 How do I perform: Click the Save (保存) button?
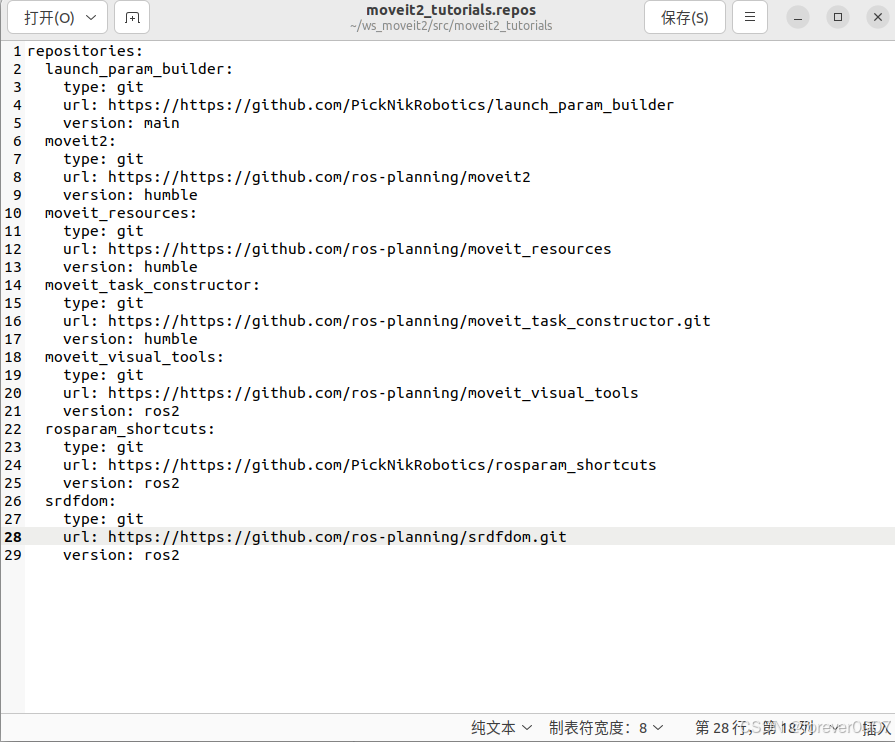pos(684,18)
